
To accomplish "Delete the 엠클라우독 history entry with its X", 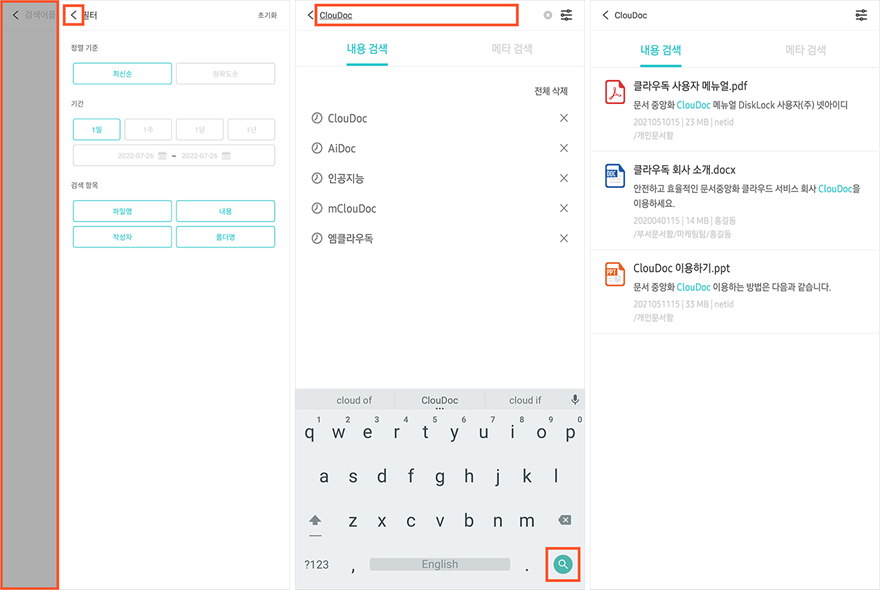I will pyautogui.click(x=564, y=239).
